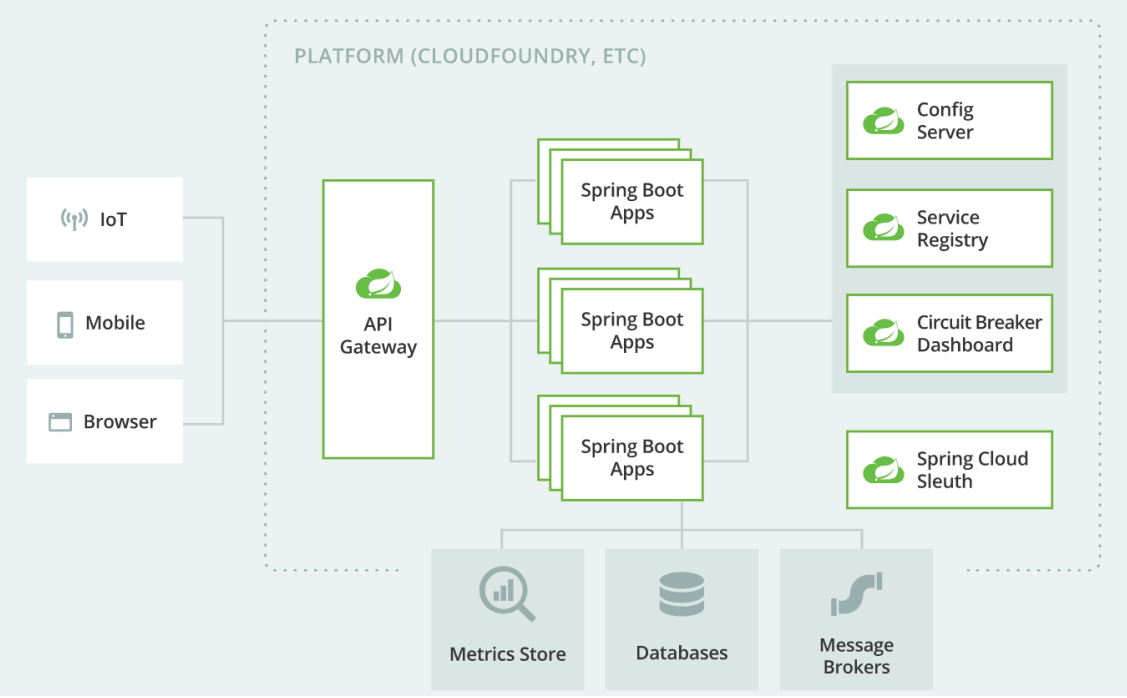Click the Service Registry leaf icon
This screenshot has height=698, width=1127.
[883, 227]
